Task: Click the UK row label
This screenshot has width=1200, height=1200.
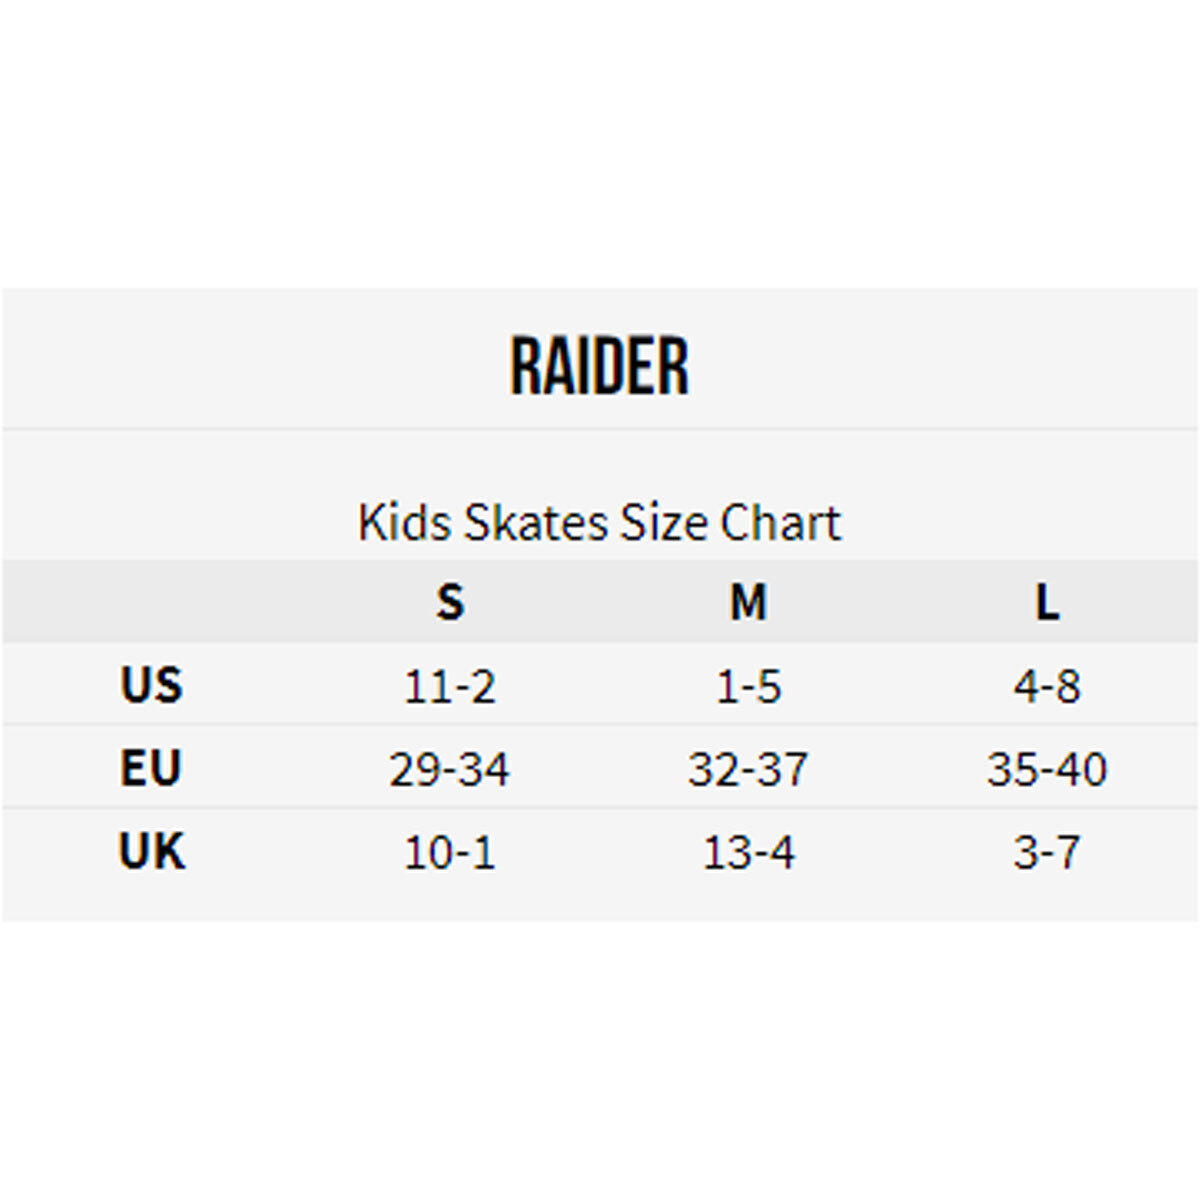Action: tap(151, 852)
